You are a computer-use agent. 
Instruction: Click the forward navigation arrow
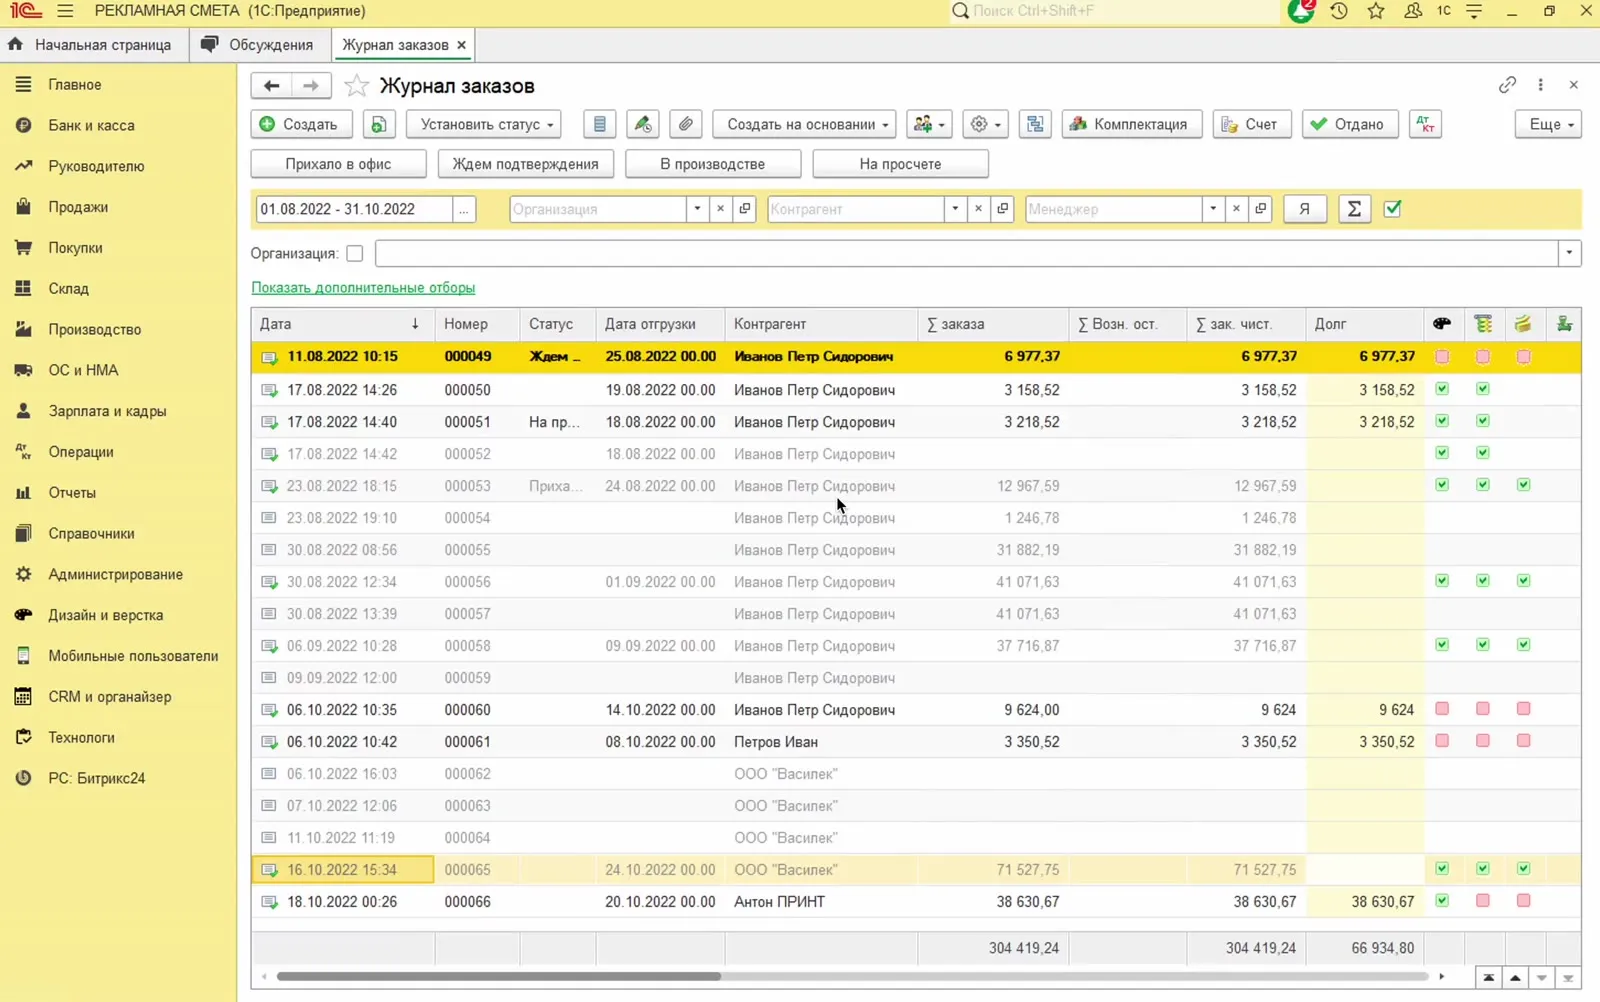[x=311, y=86]
